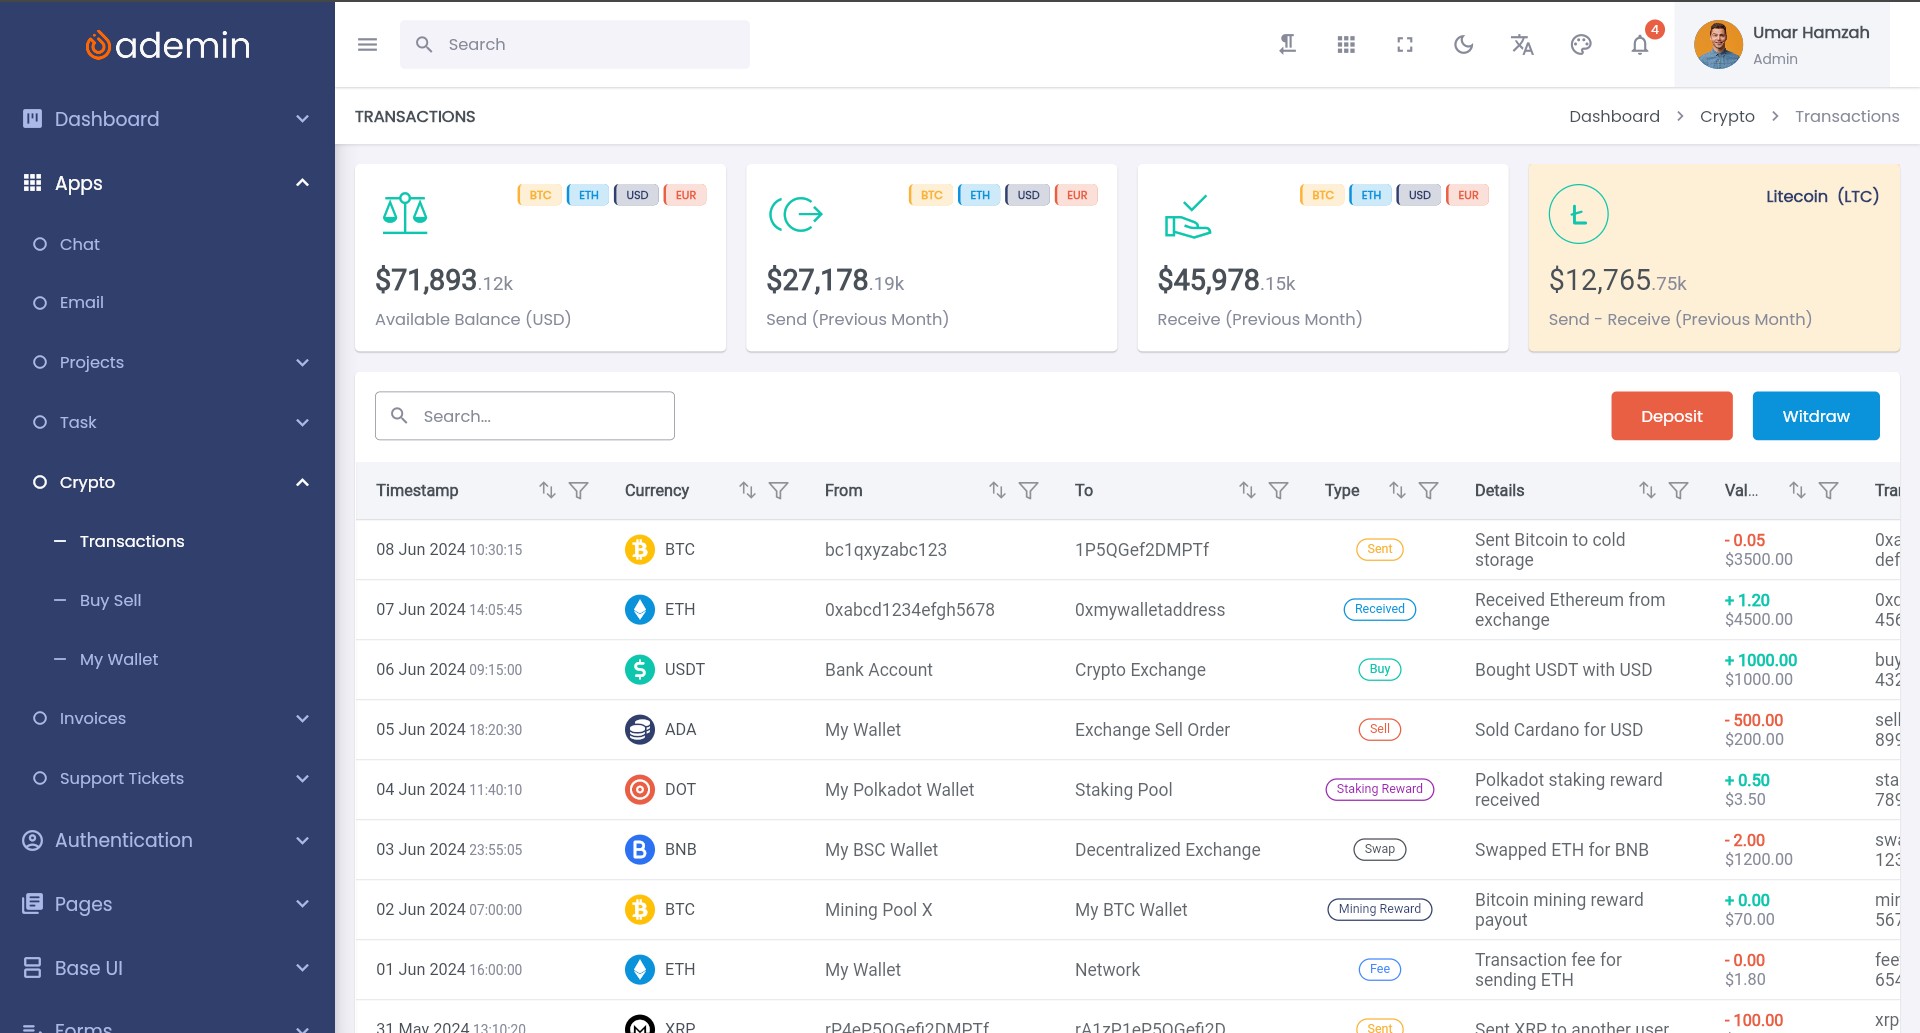Click the text direction icon in header
This screenshot has width=1920, height=1033.
[x=1288, y=45]
